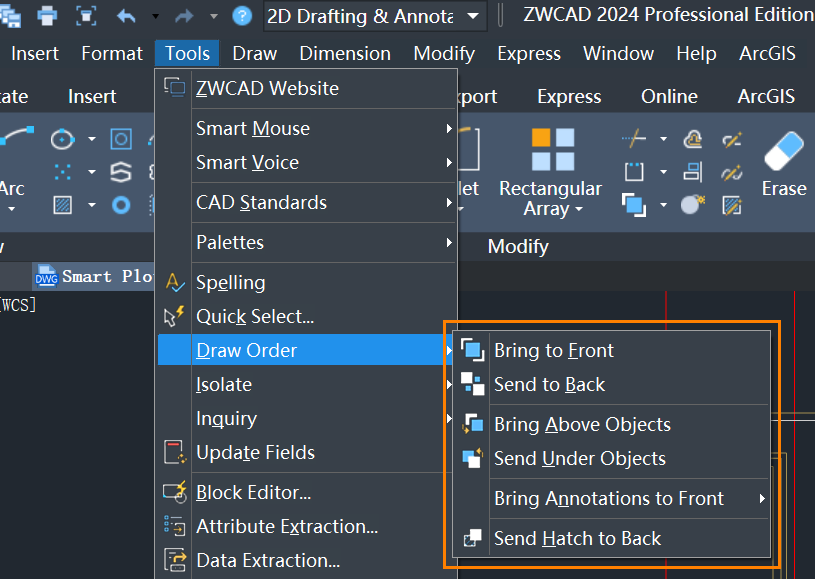Expand the Smart Voice submenu

(307, 163)
